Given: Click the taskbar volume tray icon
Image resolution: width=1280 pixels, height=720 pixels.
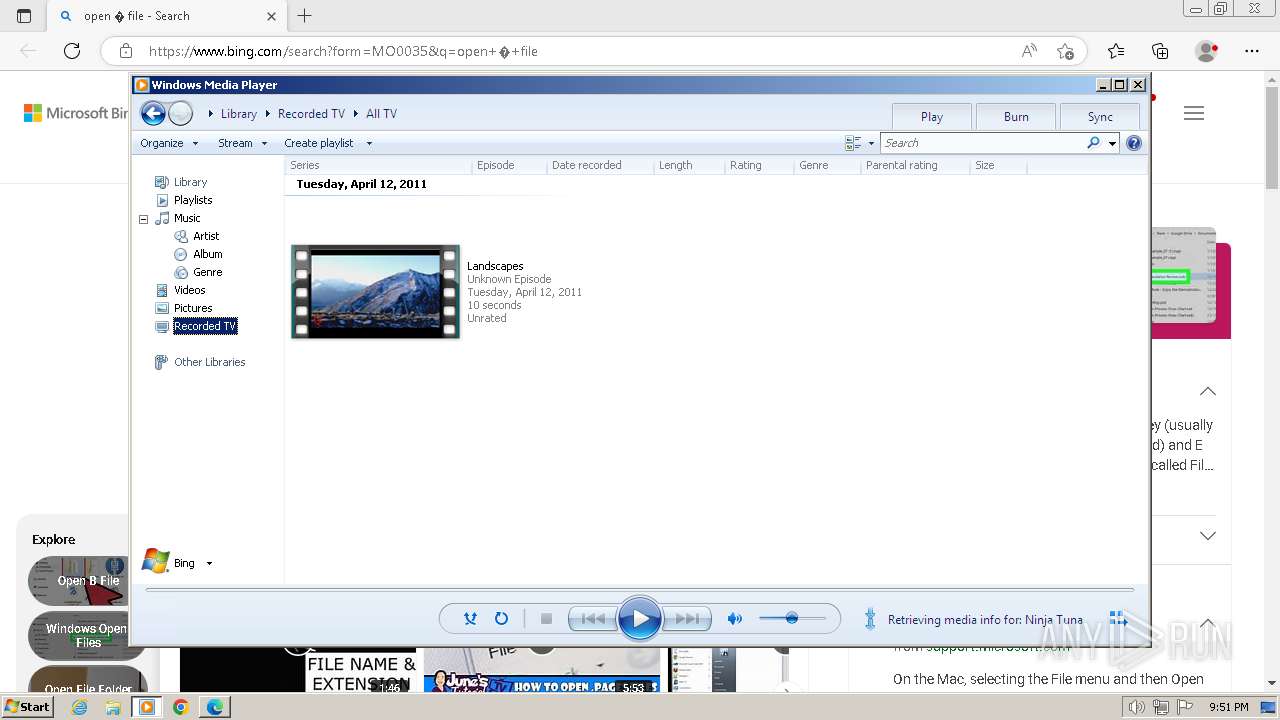Looking at the screenshot, I should tap(1137, 707).
